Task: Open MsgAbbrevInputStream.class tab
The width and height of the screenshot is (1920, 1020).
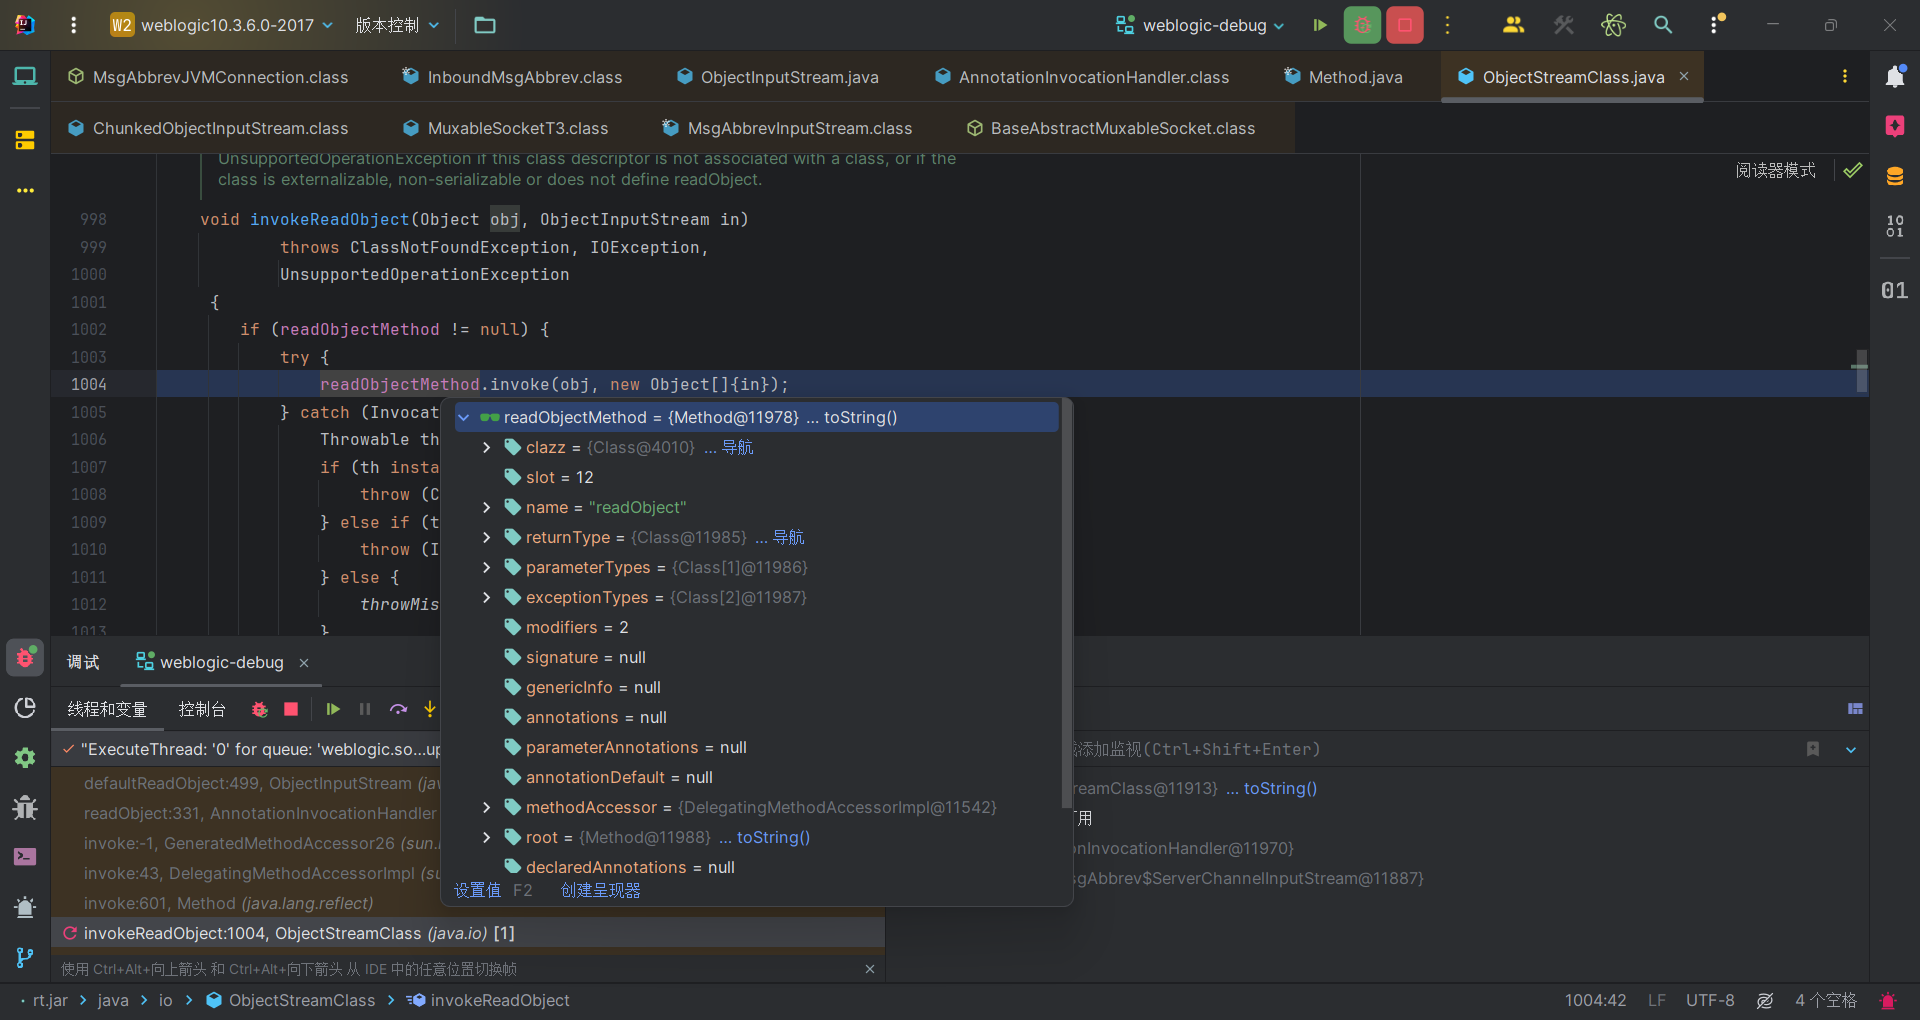Action: [x=788, y=128]
